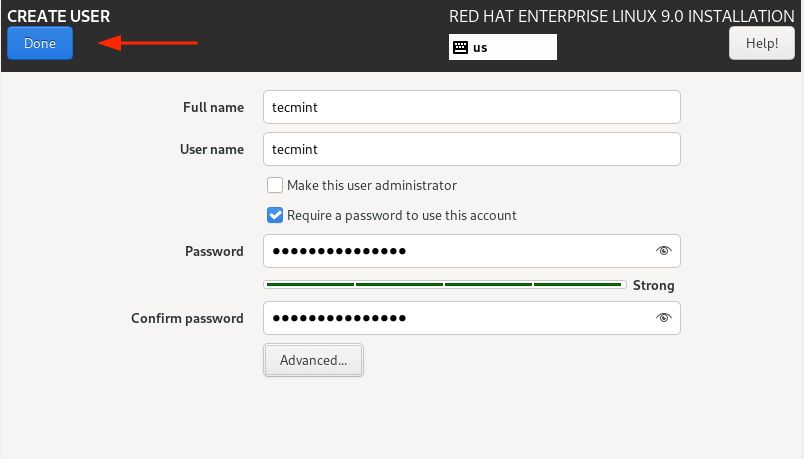Click the blue Done button
This screenshot has height=459, width=804.
point(40,43)
